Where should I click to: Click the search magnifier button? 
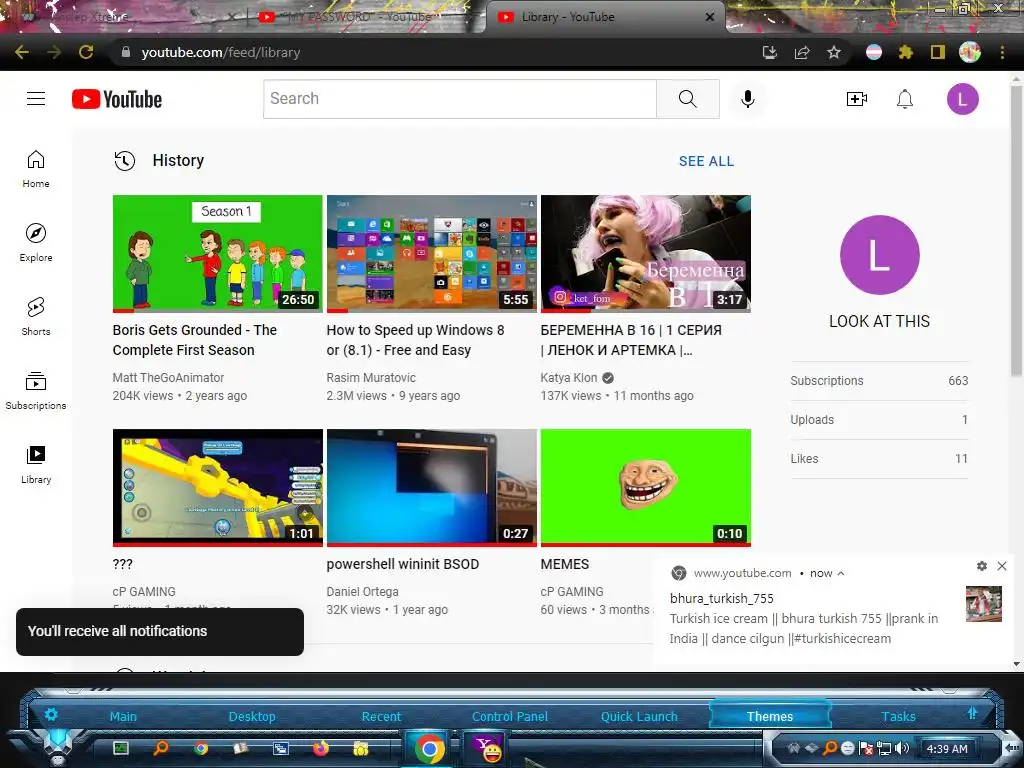(688, 99)
